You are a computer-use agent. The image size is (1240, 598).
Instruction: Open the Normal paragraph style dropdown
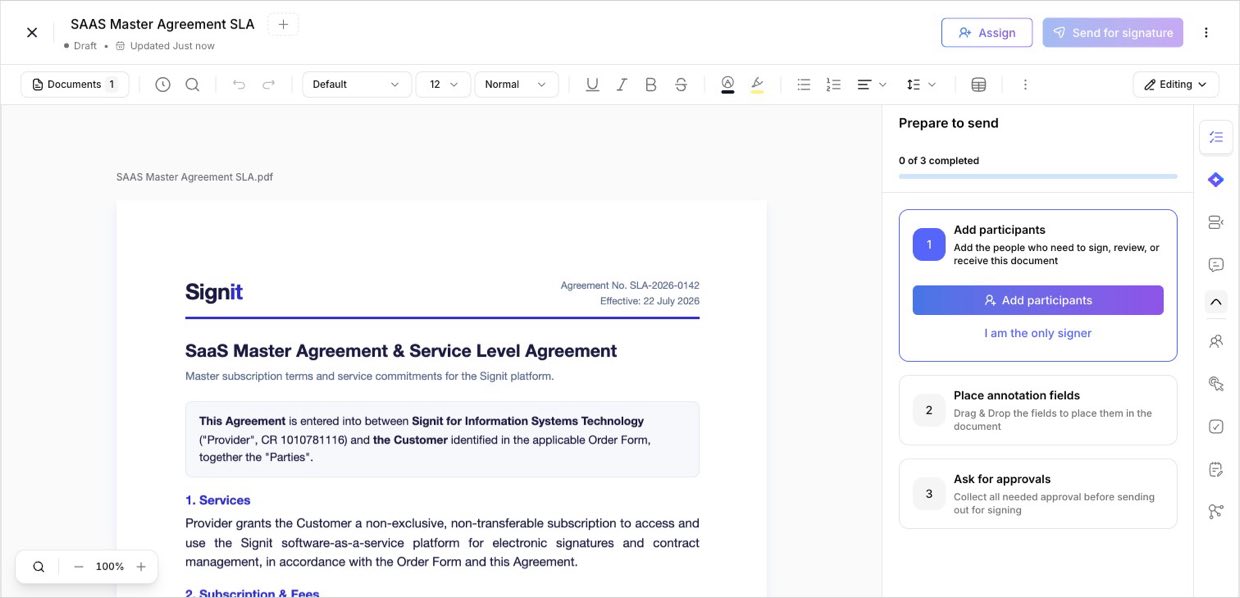pyautogui.click(x=516, y=85)
